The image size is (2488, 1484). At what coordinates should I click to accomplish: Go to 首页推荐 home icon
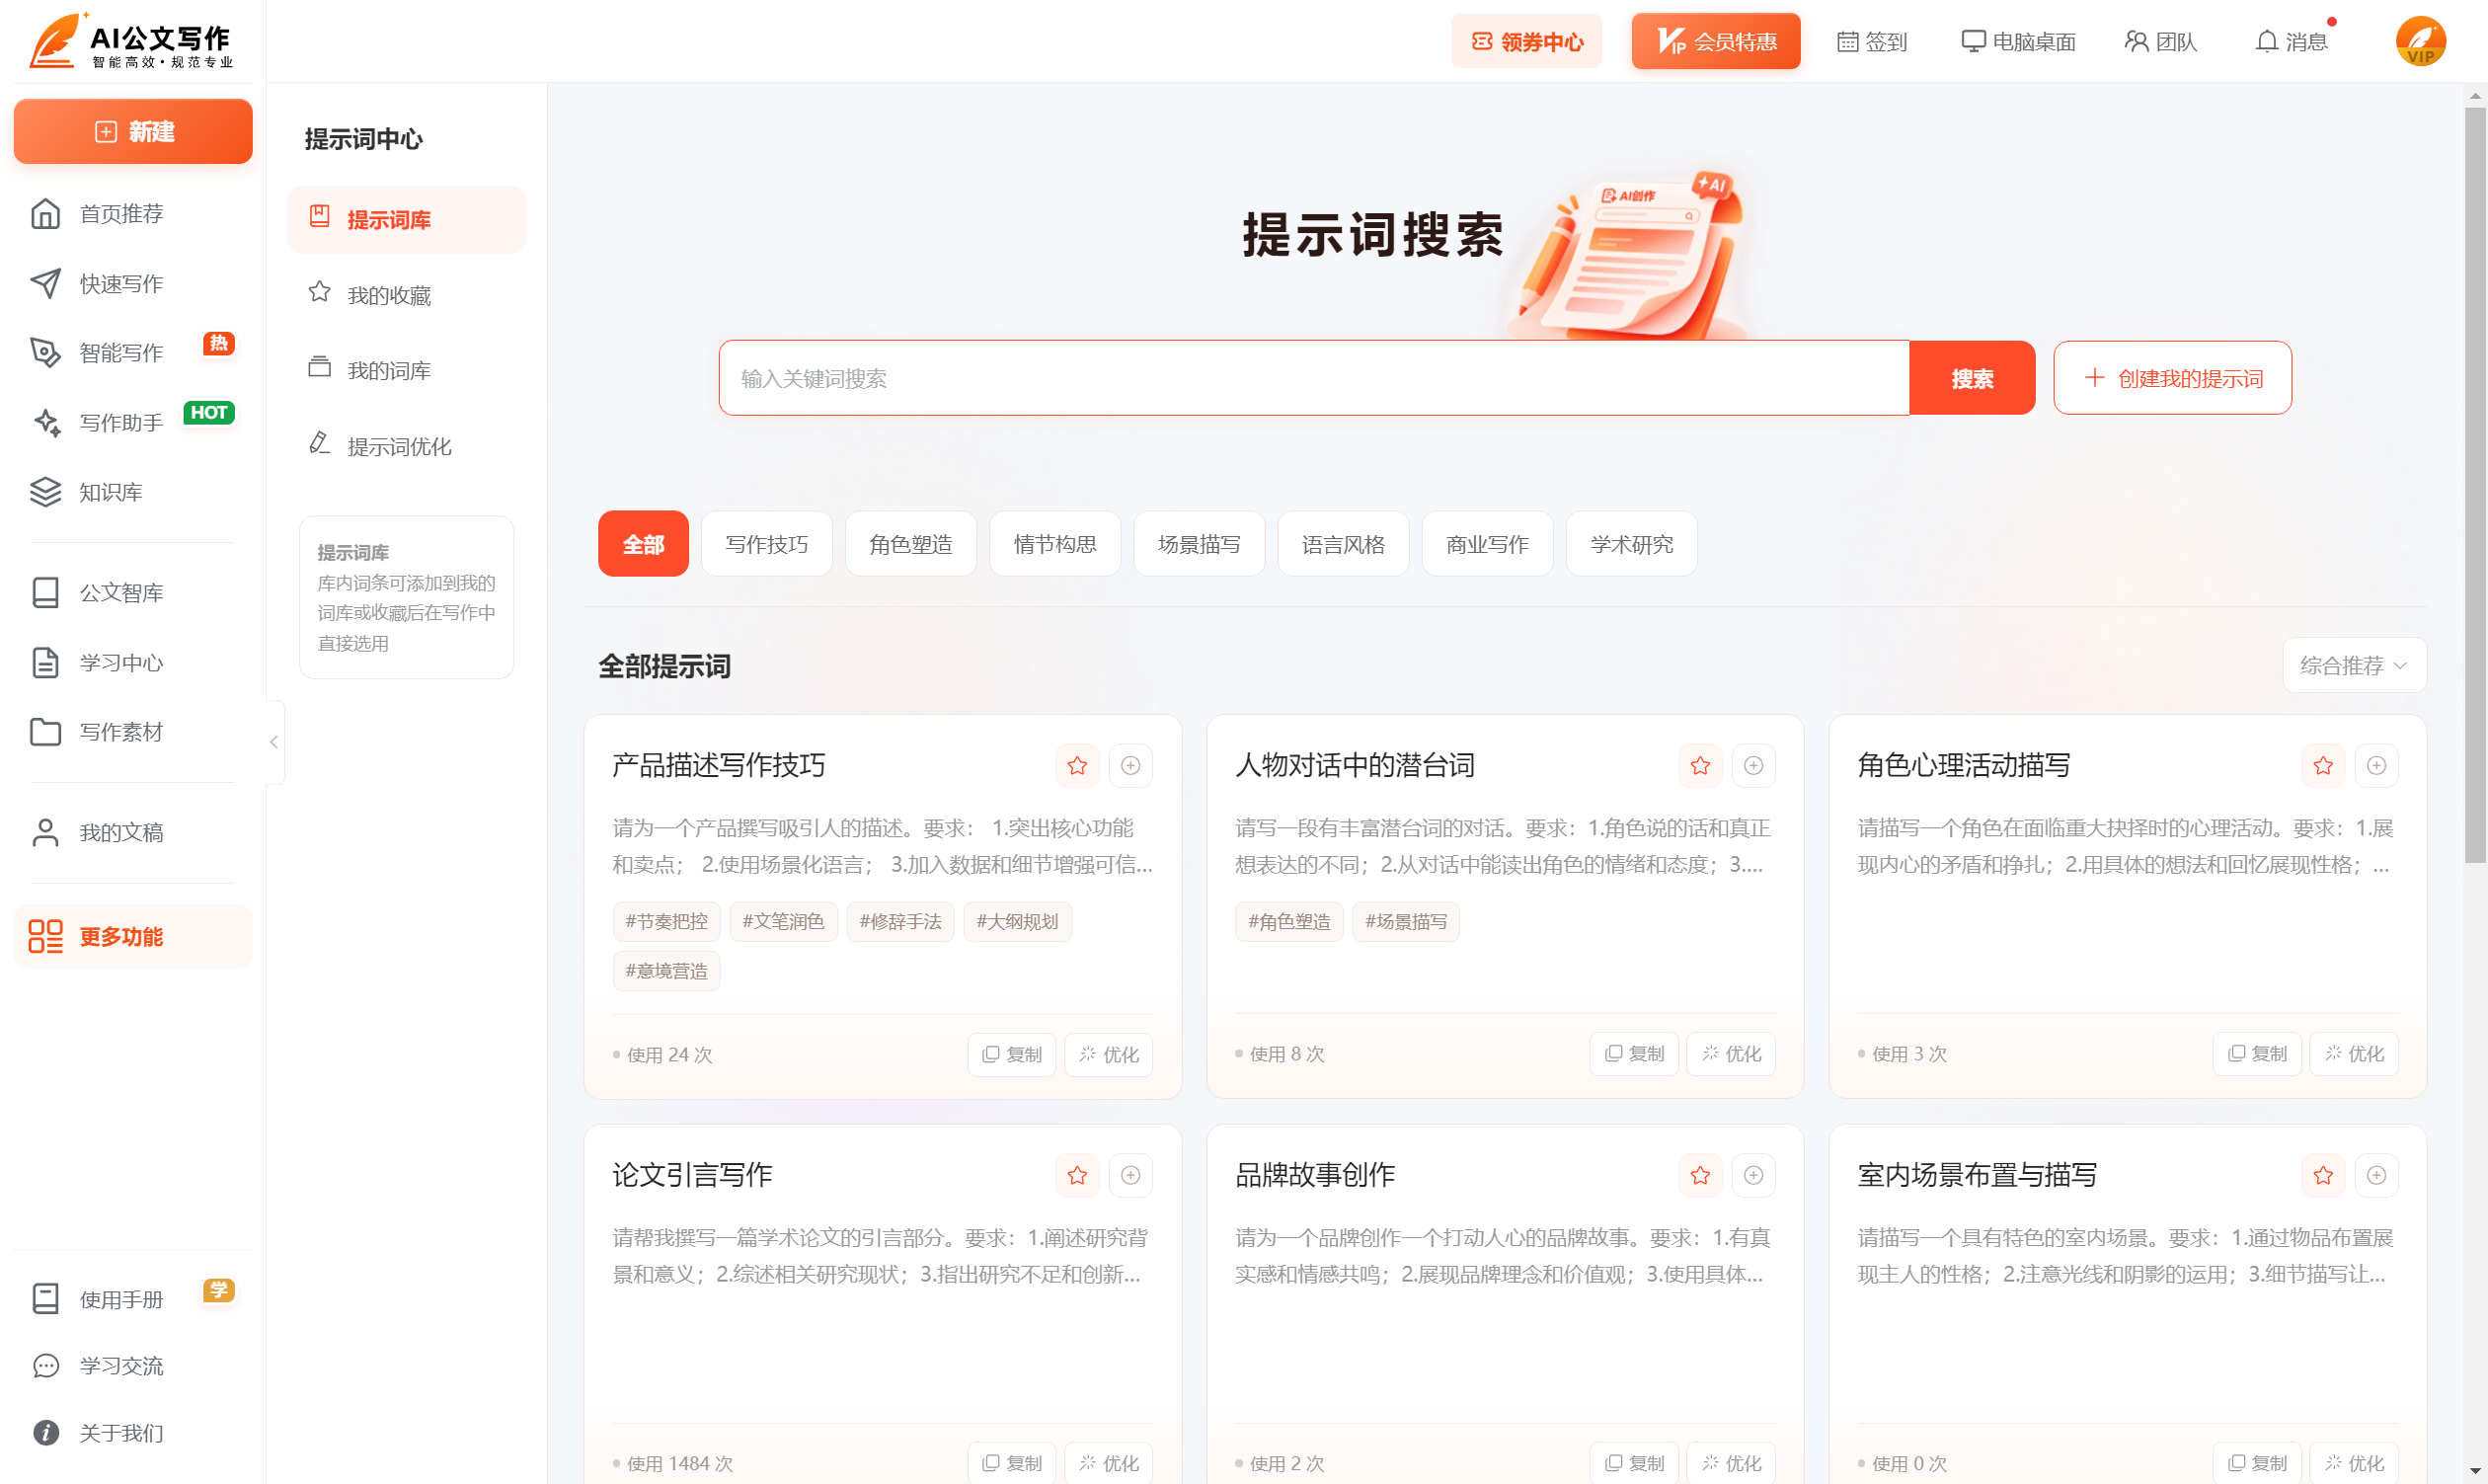pos(46,213)
